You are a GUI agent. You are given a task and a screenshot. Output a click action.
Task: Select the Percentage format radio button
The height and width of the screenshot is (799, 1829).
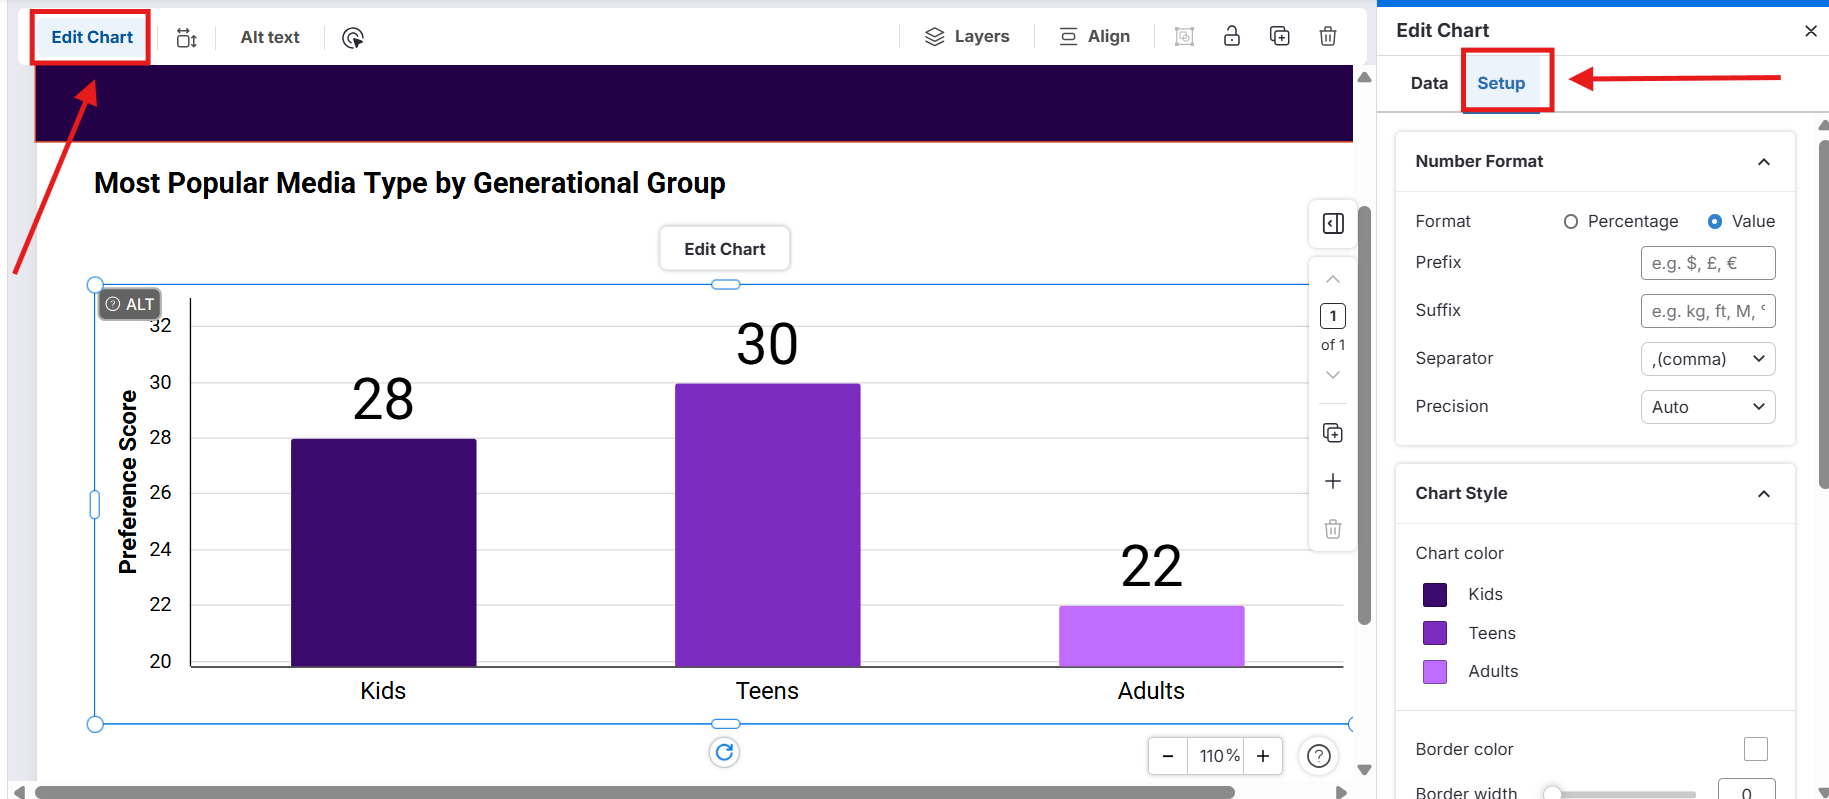click(x=1571, y=222)
